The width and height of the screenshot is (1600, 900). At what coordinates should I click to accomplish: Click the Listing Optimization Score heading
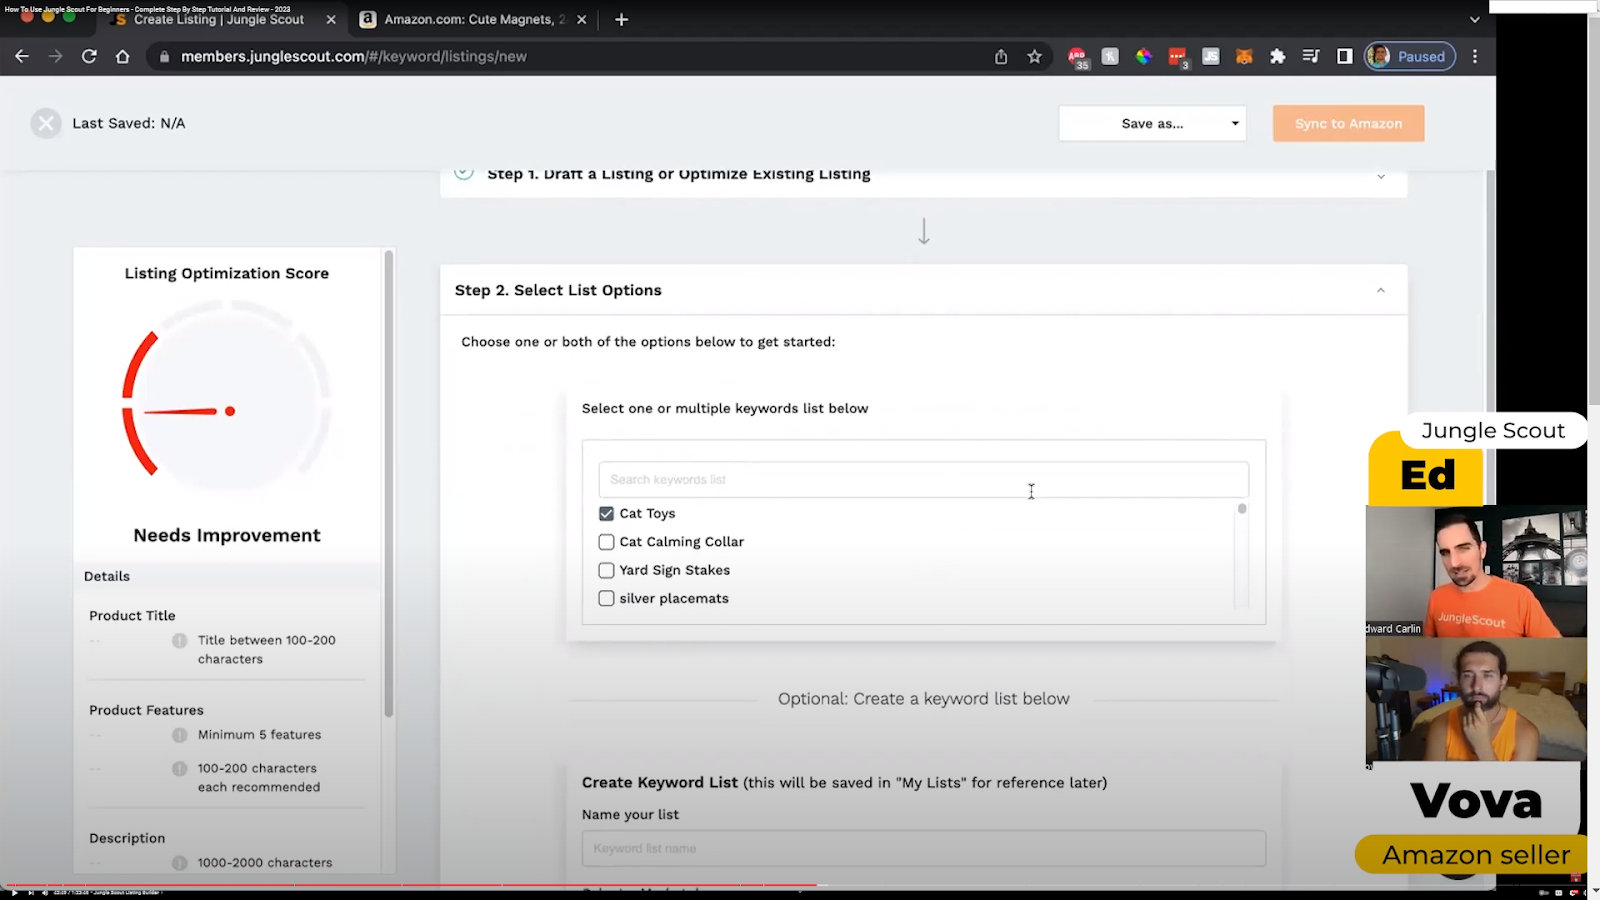coord(227,274)
